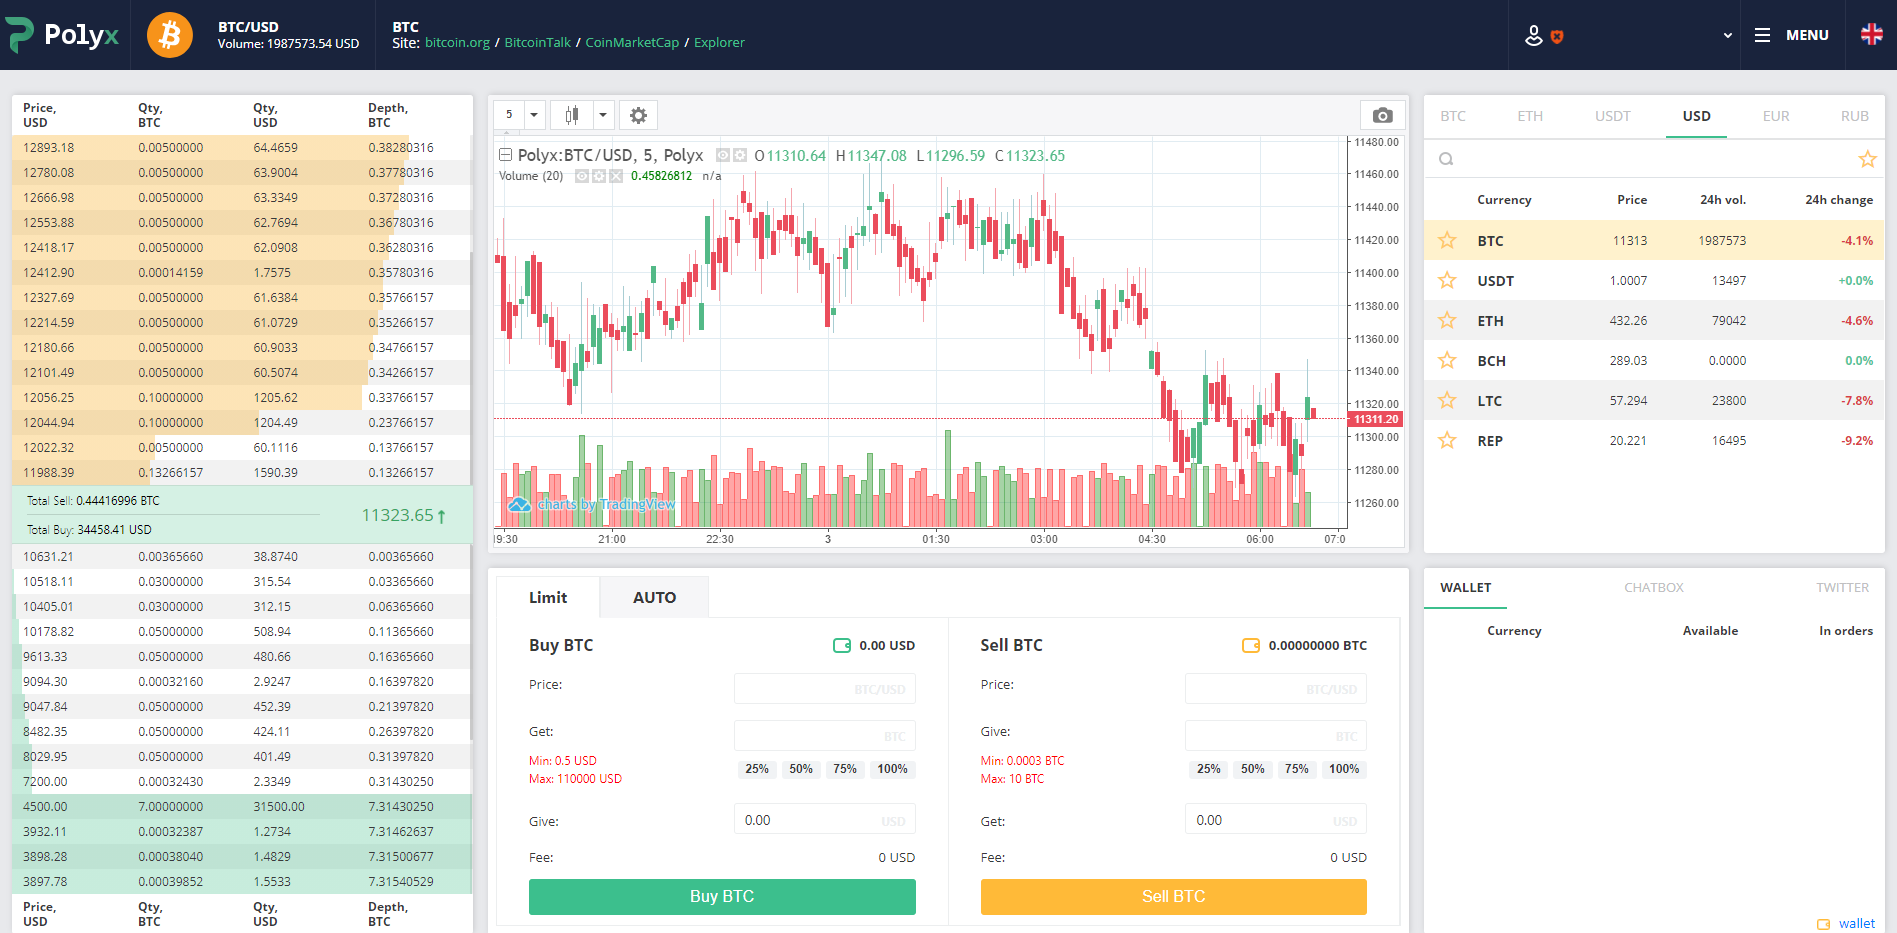1897x933 pixels.
Task: Favorite the BCH row with its star
Action: pos(1447,360)
